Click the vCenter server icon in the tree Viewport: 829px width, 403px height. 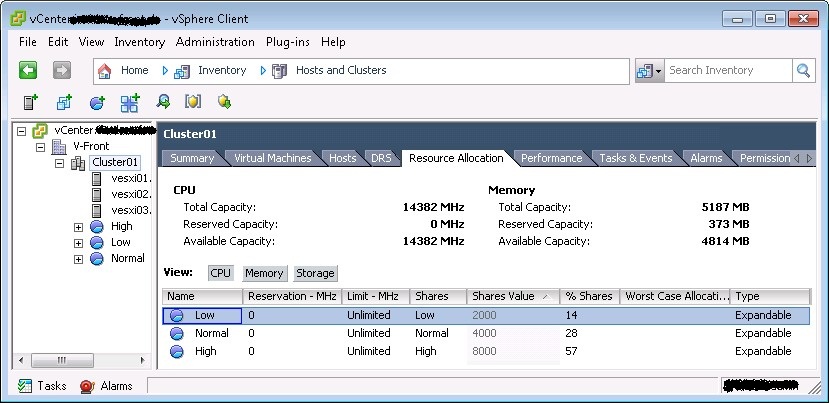pyautogui.click(x=40, y=131)
